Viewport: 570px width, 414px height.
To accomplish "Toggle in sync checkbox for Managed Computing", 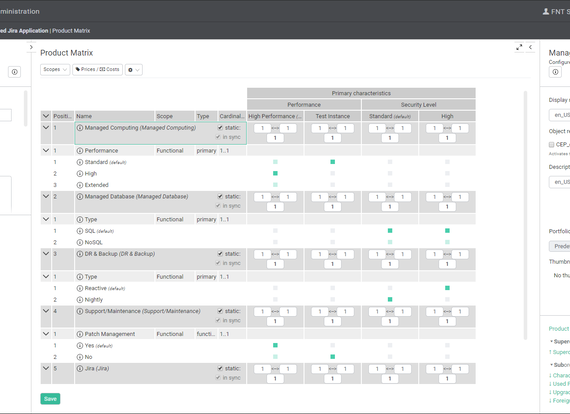I will [x=218, y=137].
